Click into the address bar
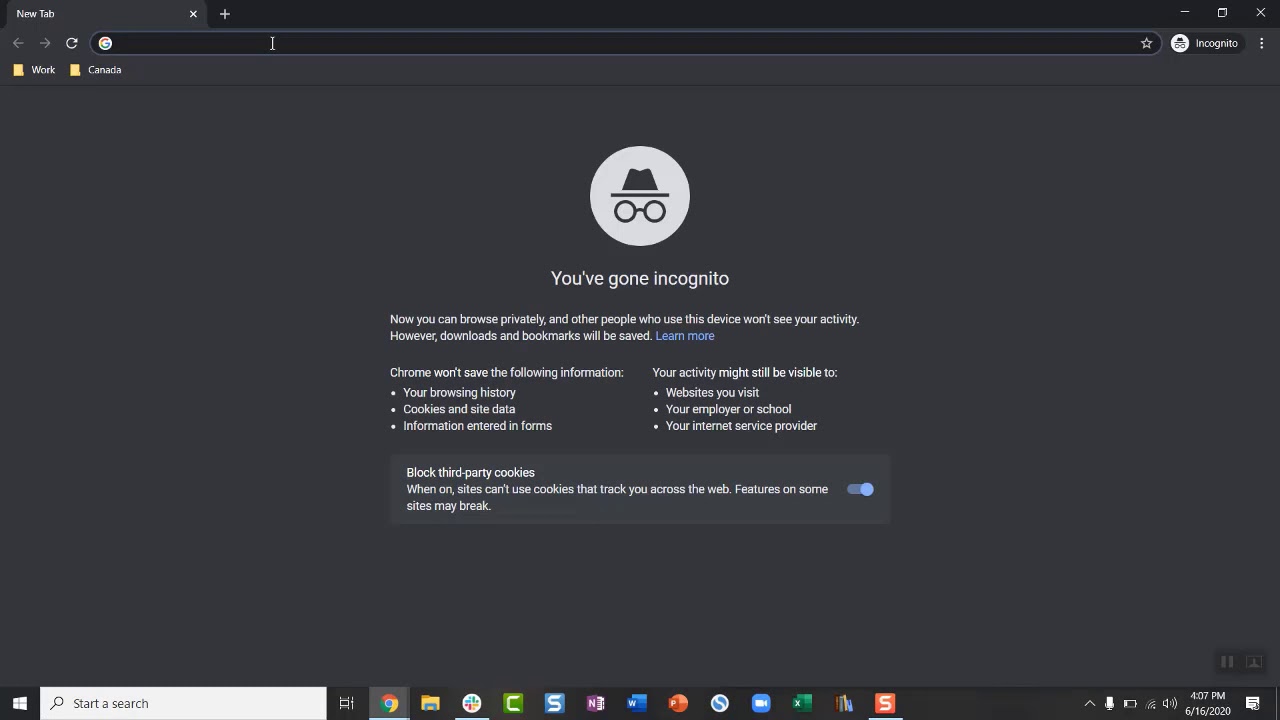1280x720 pixels. (625, 43)
